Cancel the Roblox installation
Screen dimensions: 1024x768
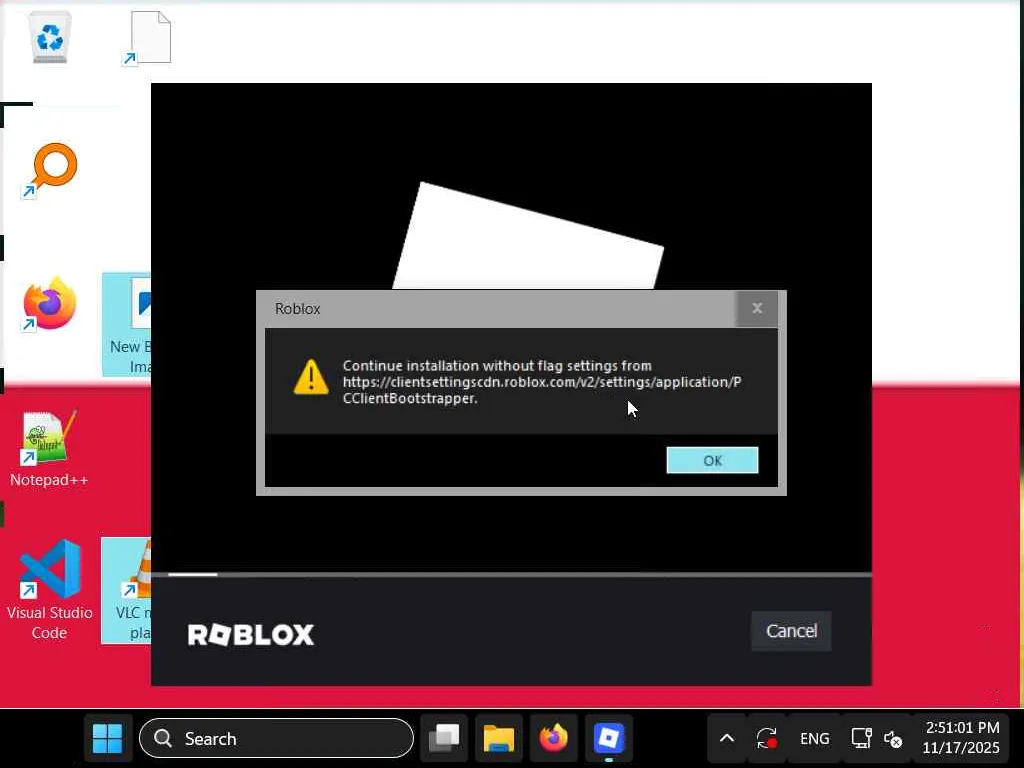[x=791, y=631]
